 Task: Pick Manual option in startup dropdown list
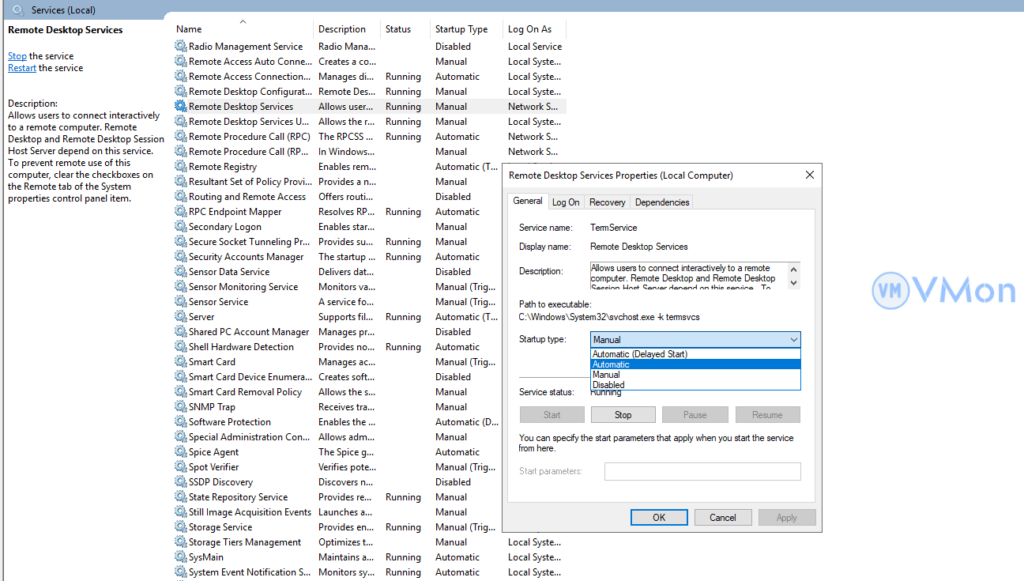[x=606, y=375]
